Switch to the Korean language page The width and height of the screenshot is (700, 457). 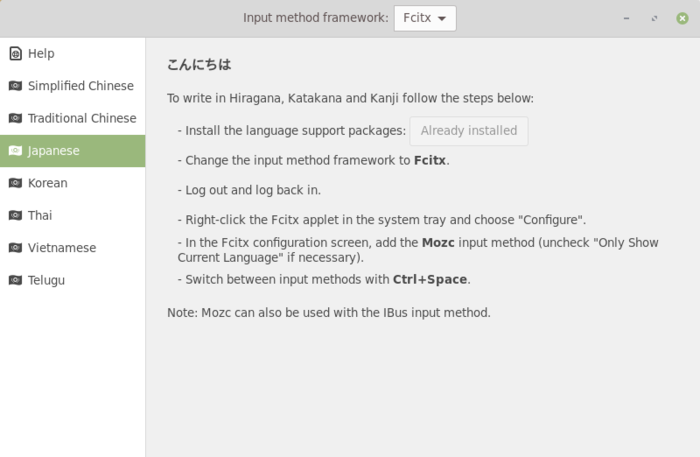[48, 183]
